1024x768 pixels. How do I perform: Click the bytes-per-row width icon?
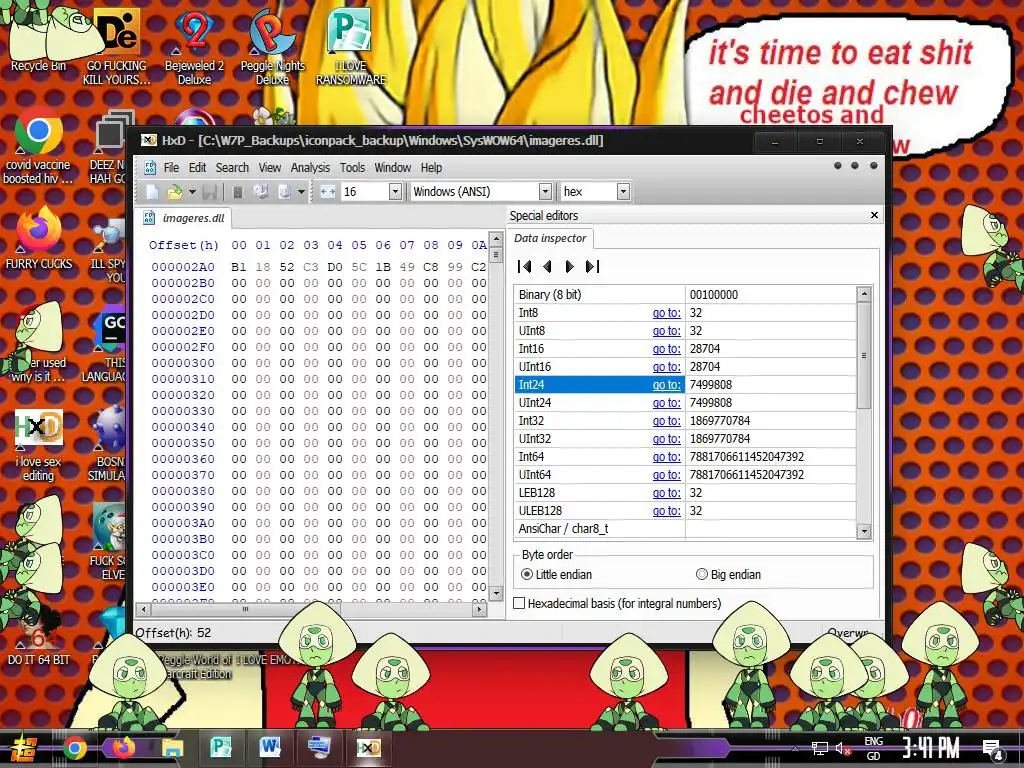(x=328, y=191)
